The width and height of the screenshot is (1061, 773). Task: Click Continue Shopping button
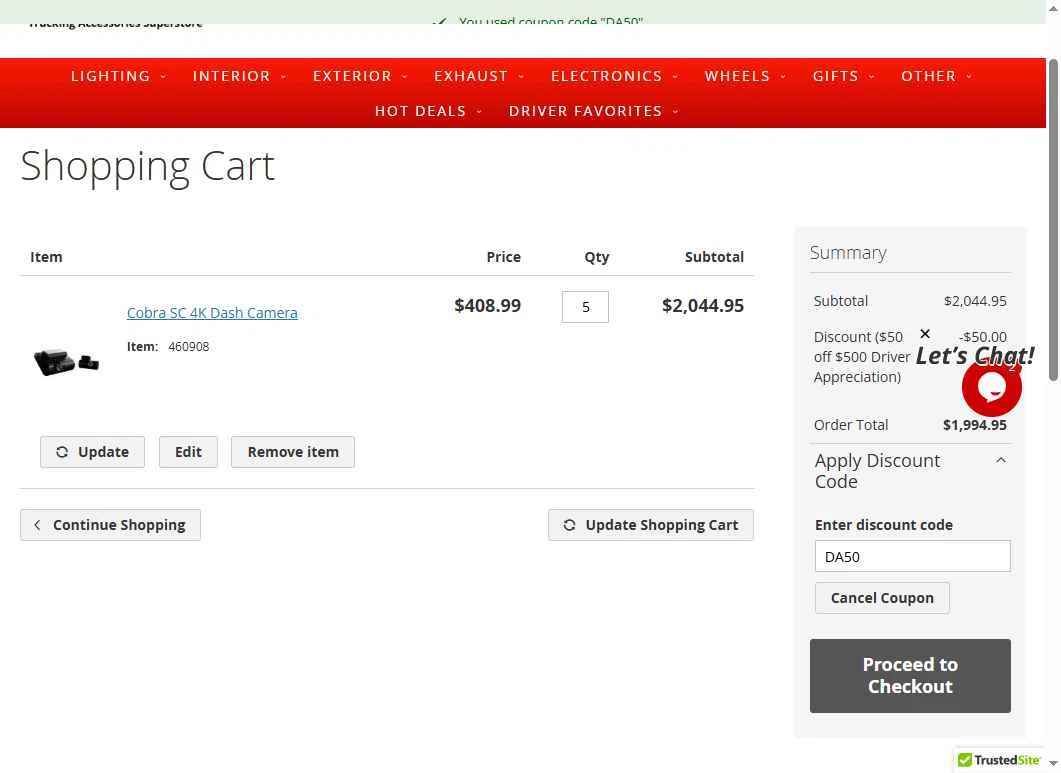tap(110, 525)
